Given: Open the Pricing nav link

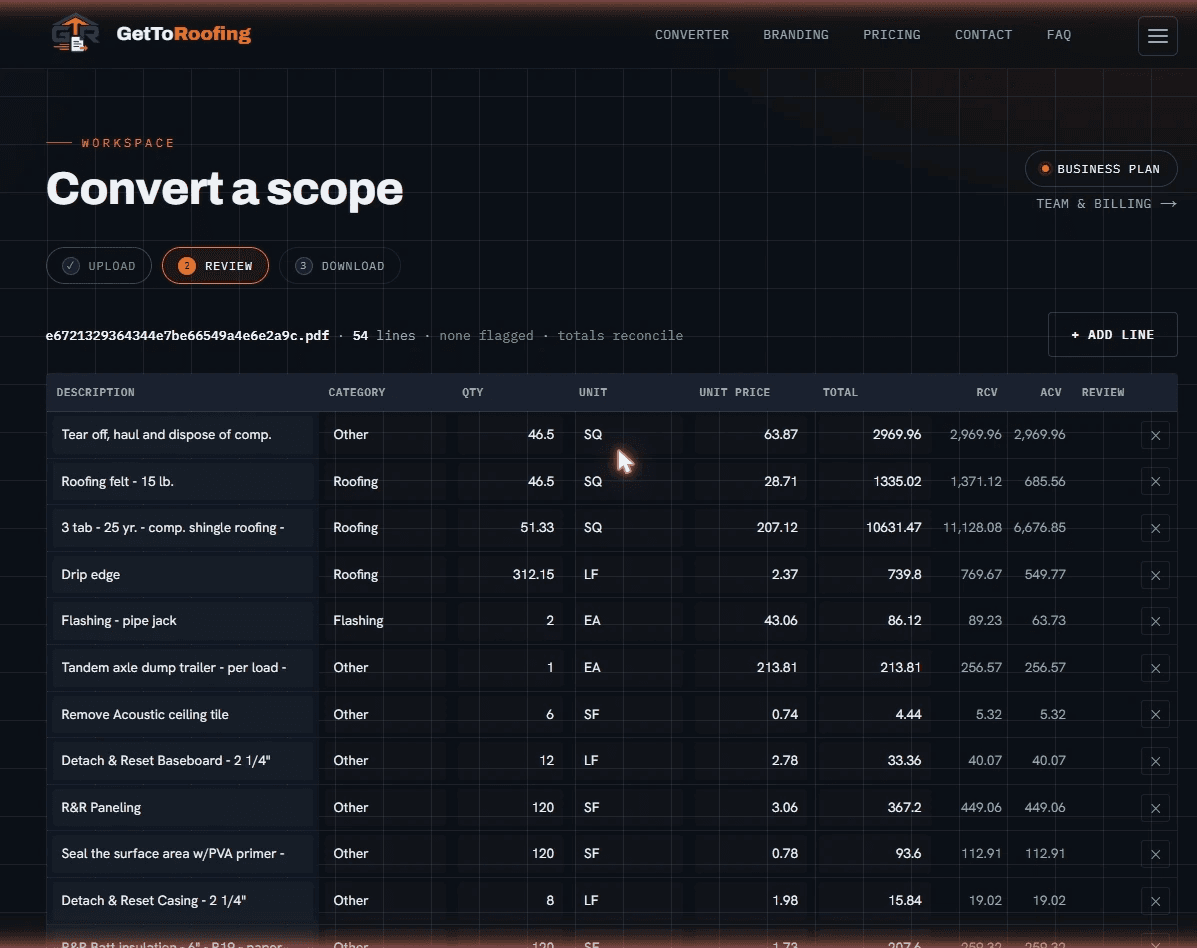Looking at the screenshot, I should click(x=892, y=34).
